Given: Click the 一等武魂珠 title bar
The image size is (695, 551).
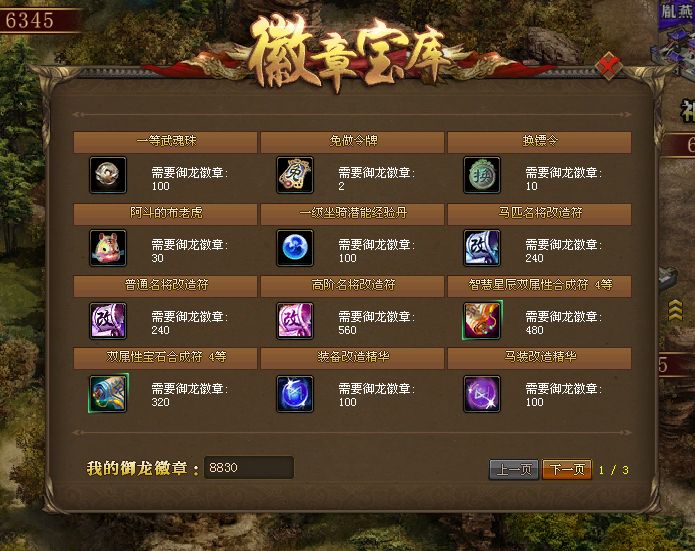Looking at the screenshot, I should tap(165, 142).
